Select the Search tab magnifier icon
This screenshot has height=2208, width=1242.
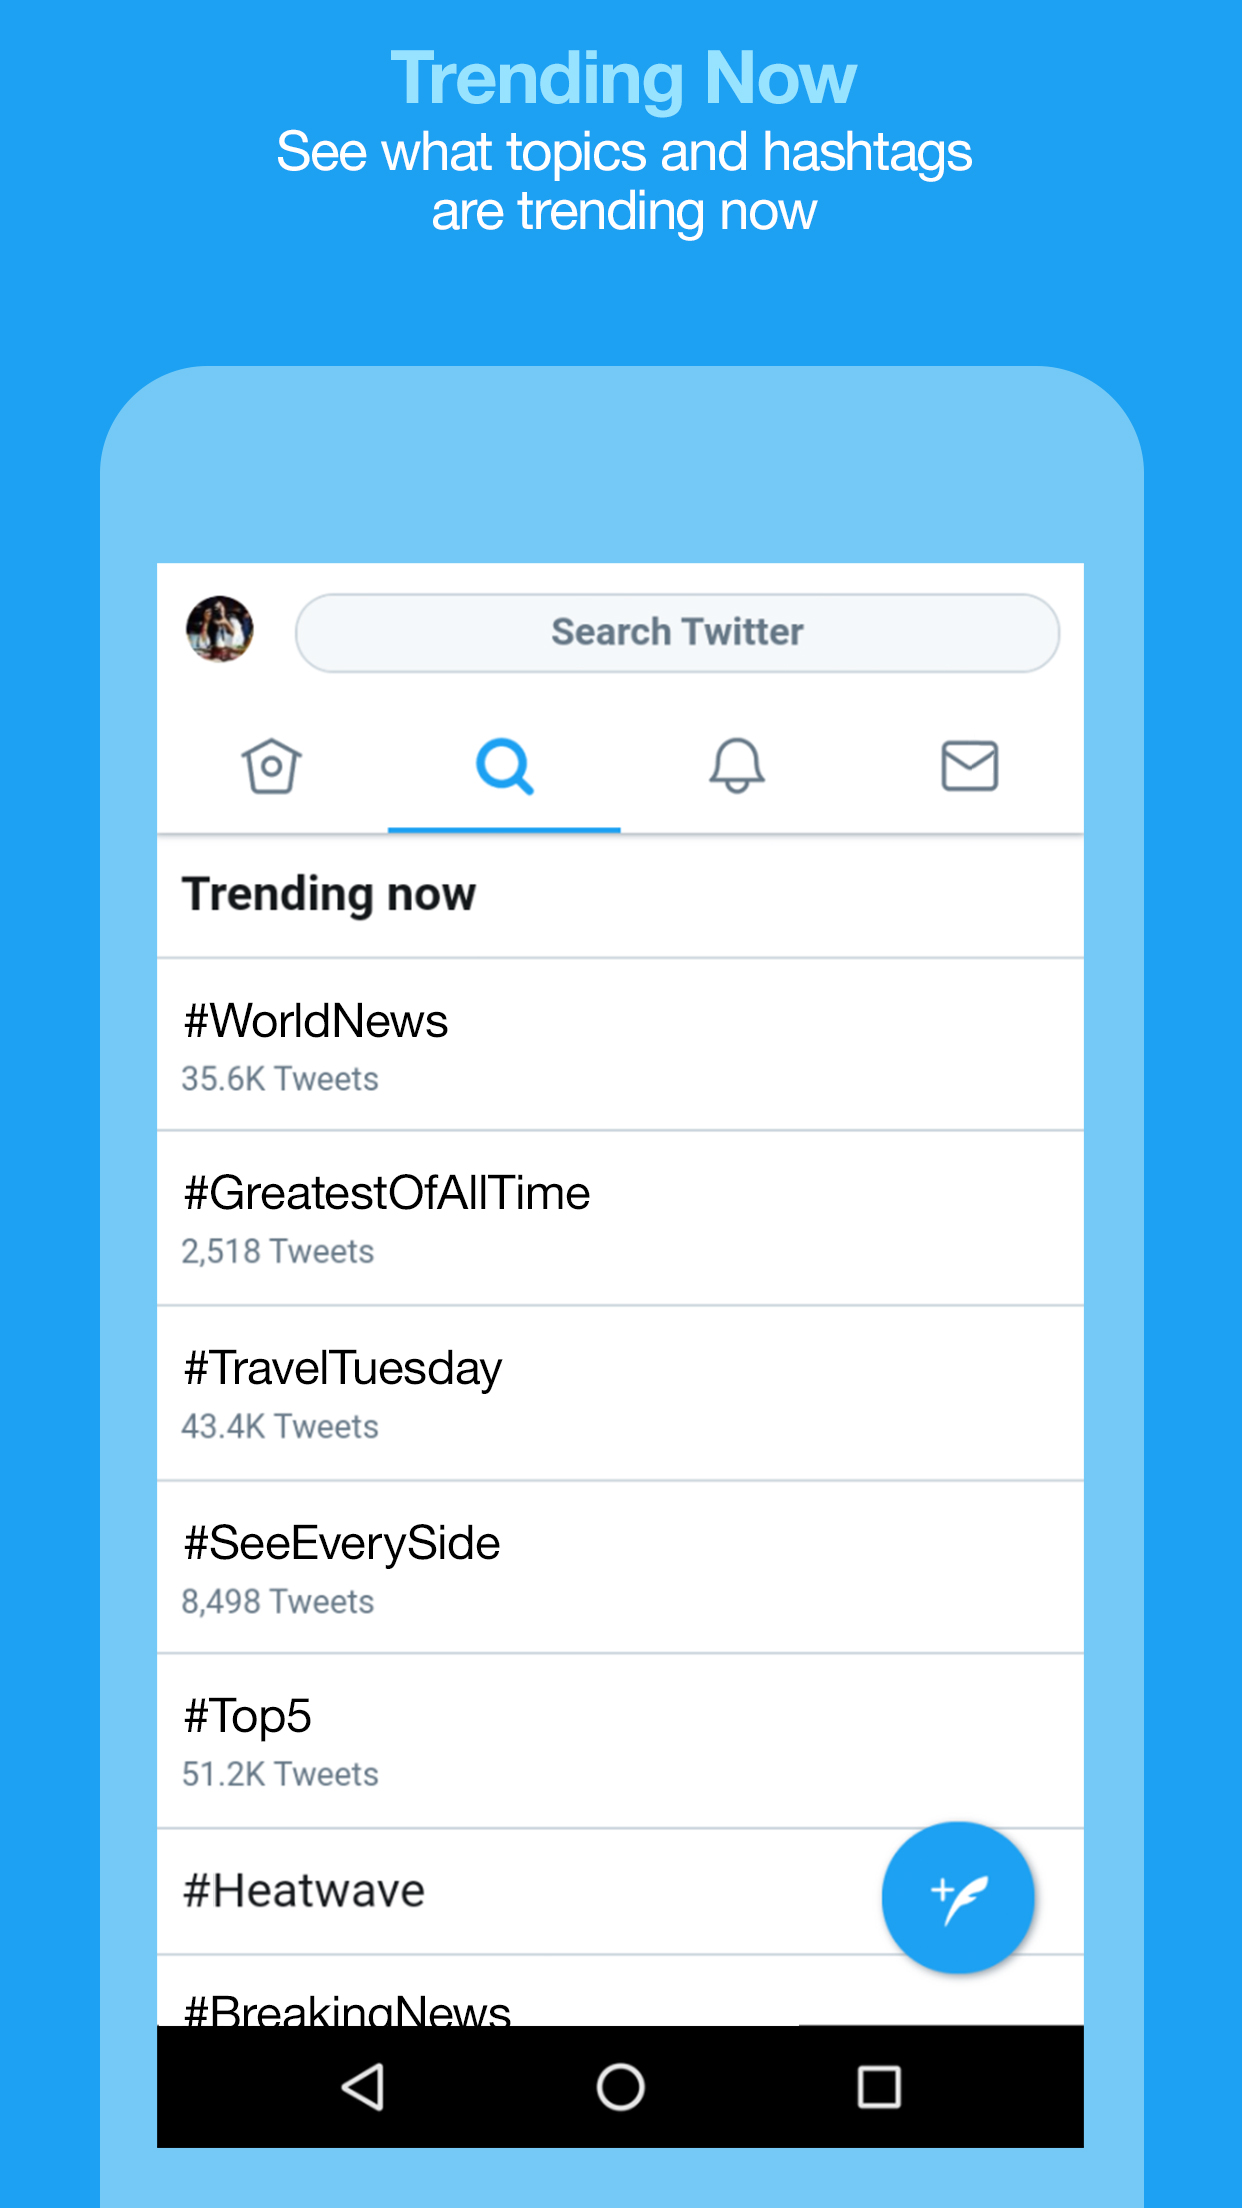point(504,767)
